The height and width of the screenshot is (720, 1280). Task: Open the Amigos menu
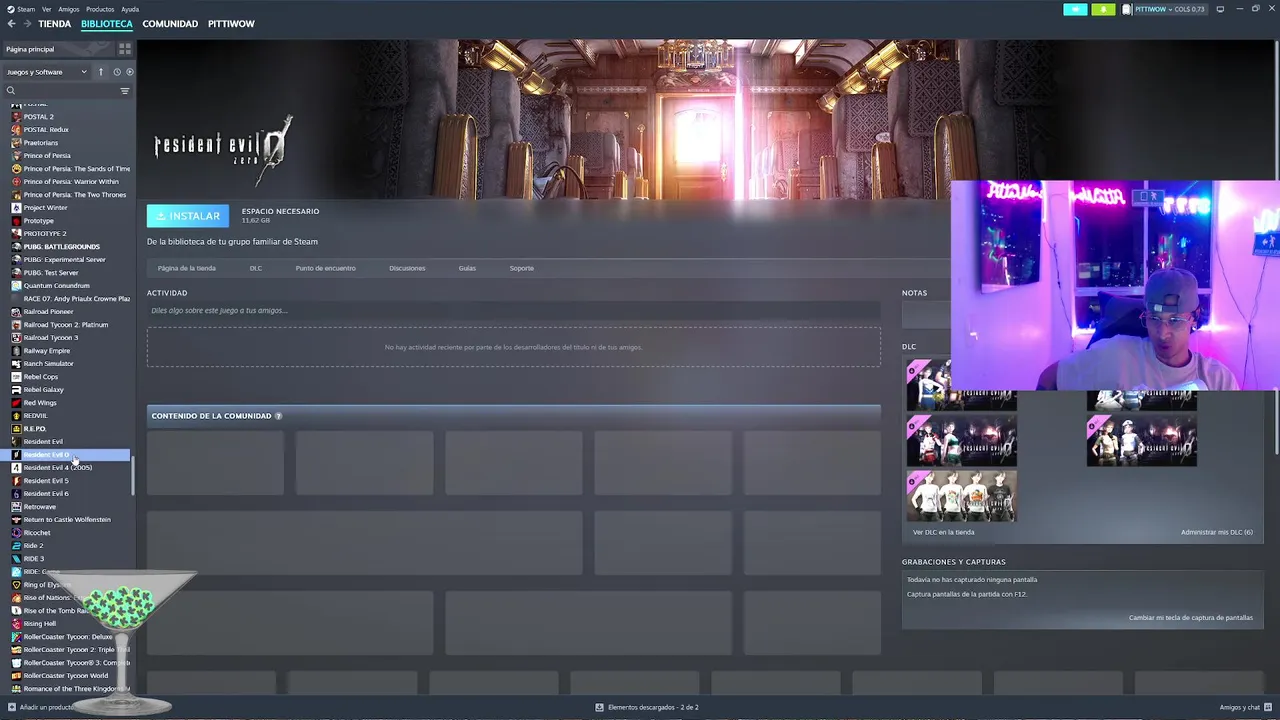coord(69,9)
